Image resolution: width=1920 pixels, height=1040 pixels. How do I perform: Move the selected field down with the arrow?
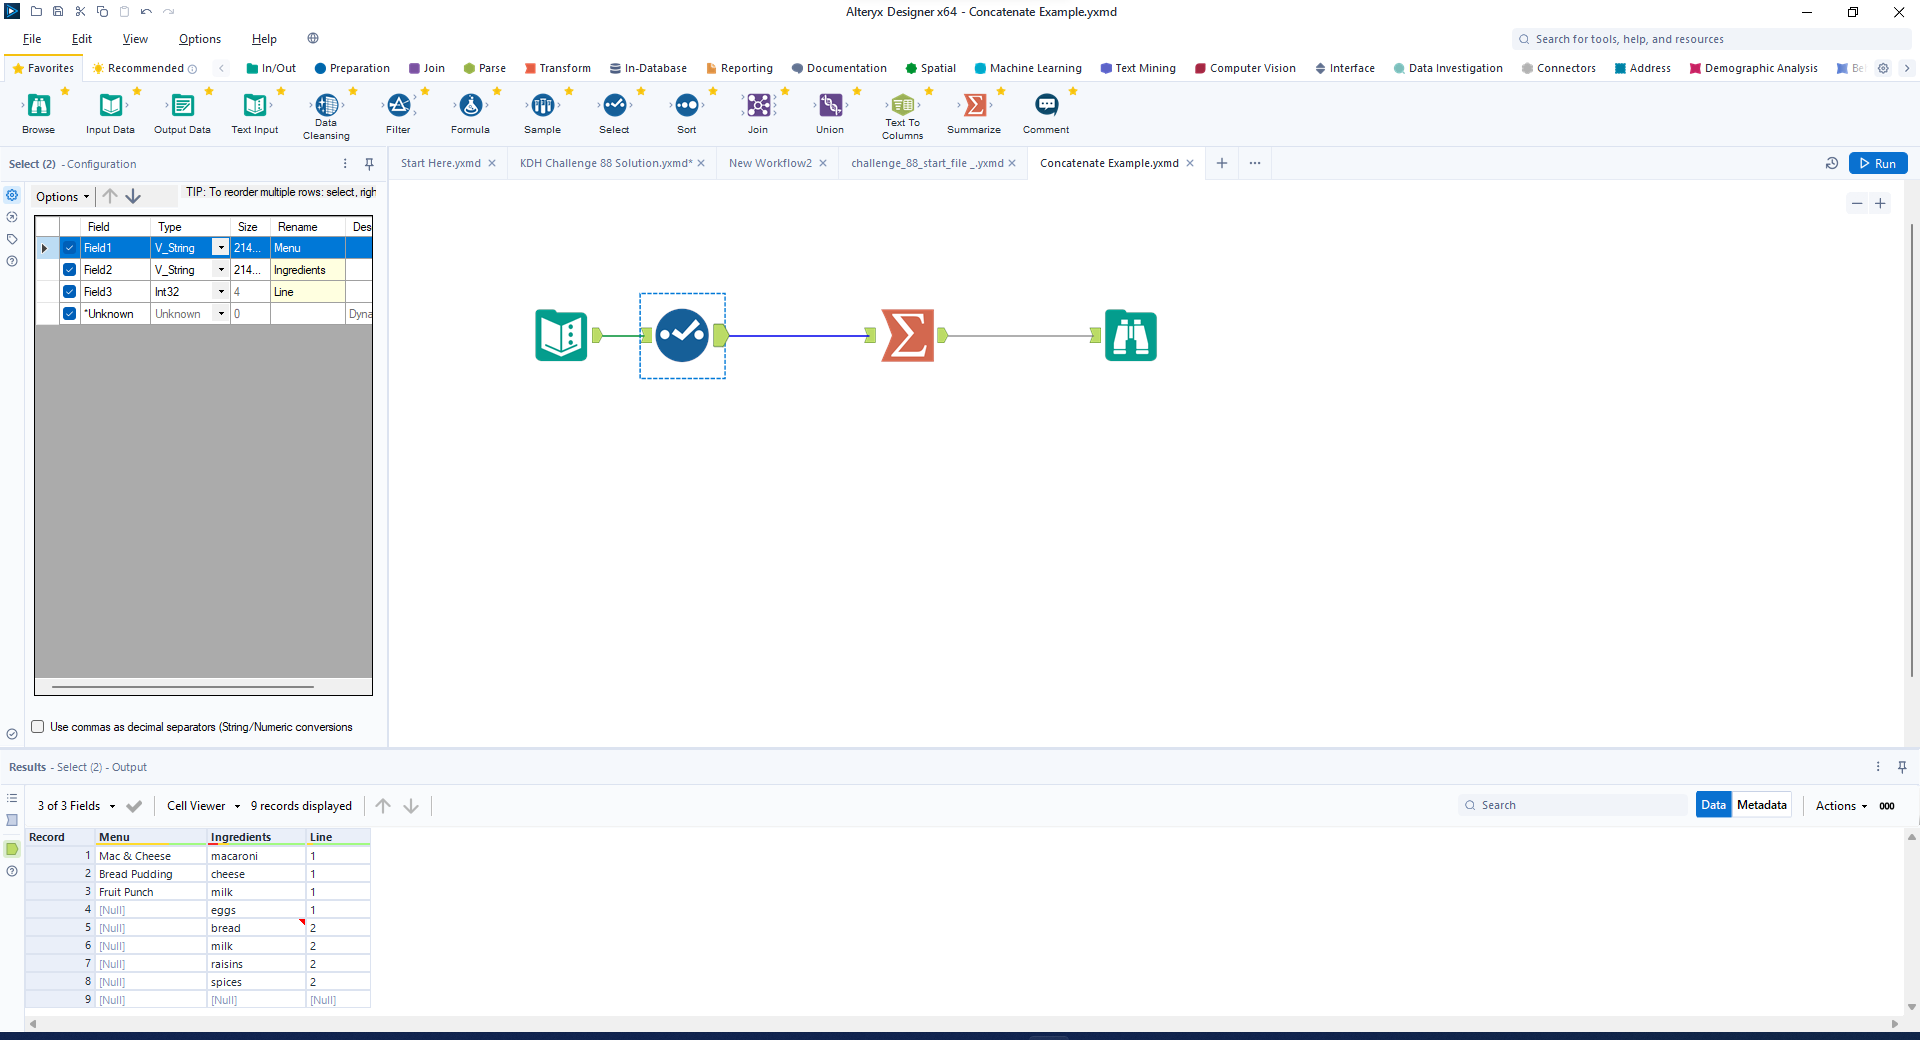click(x=133, y=196)
